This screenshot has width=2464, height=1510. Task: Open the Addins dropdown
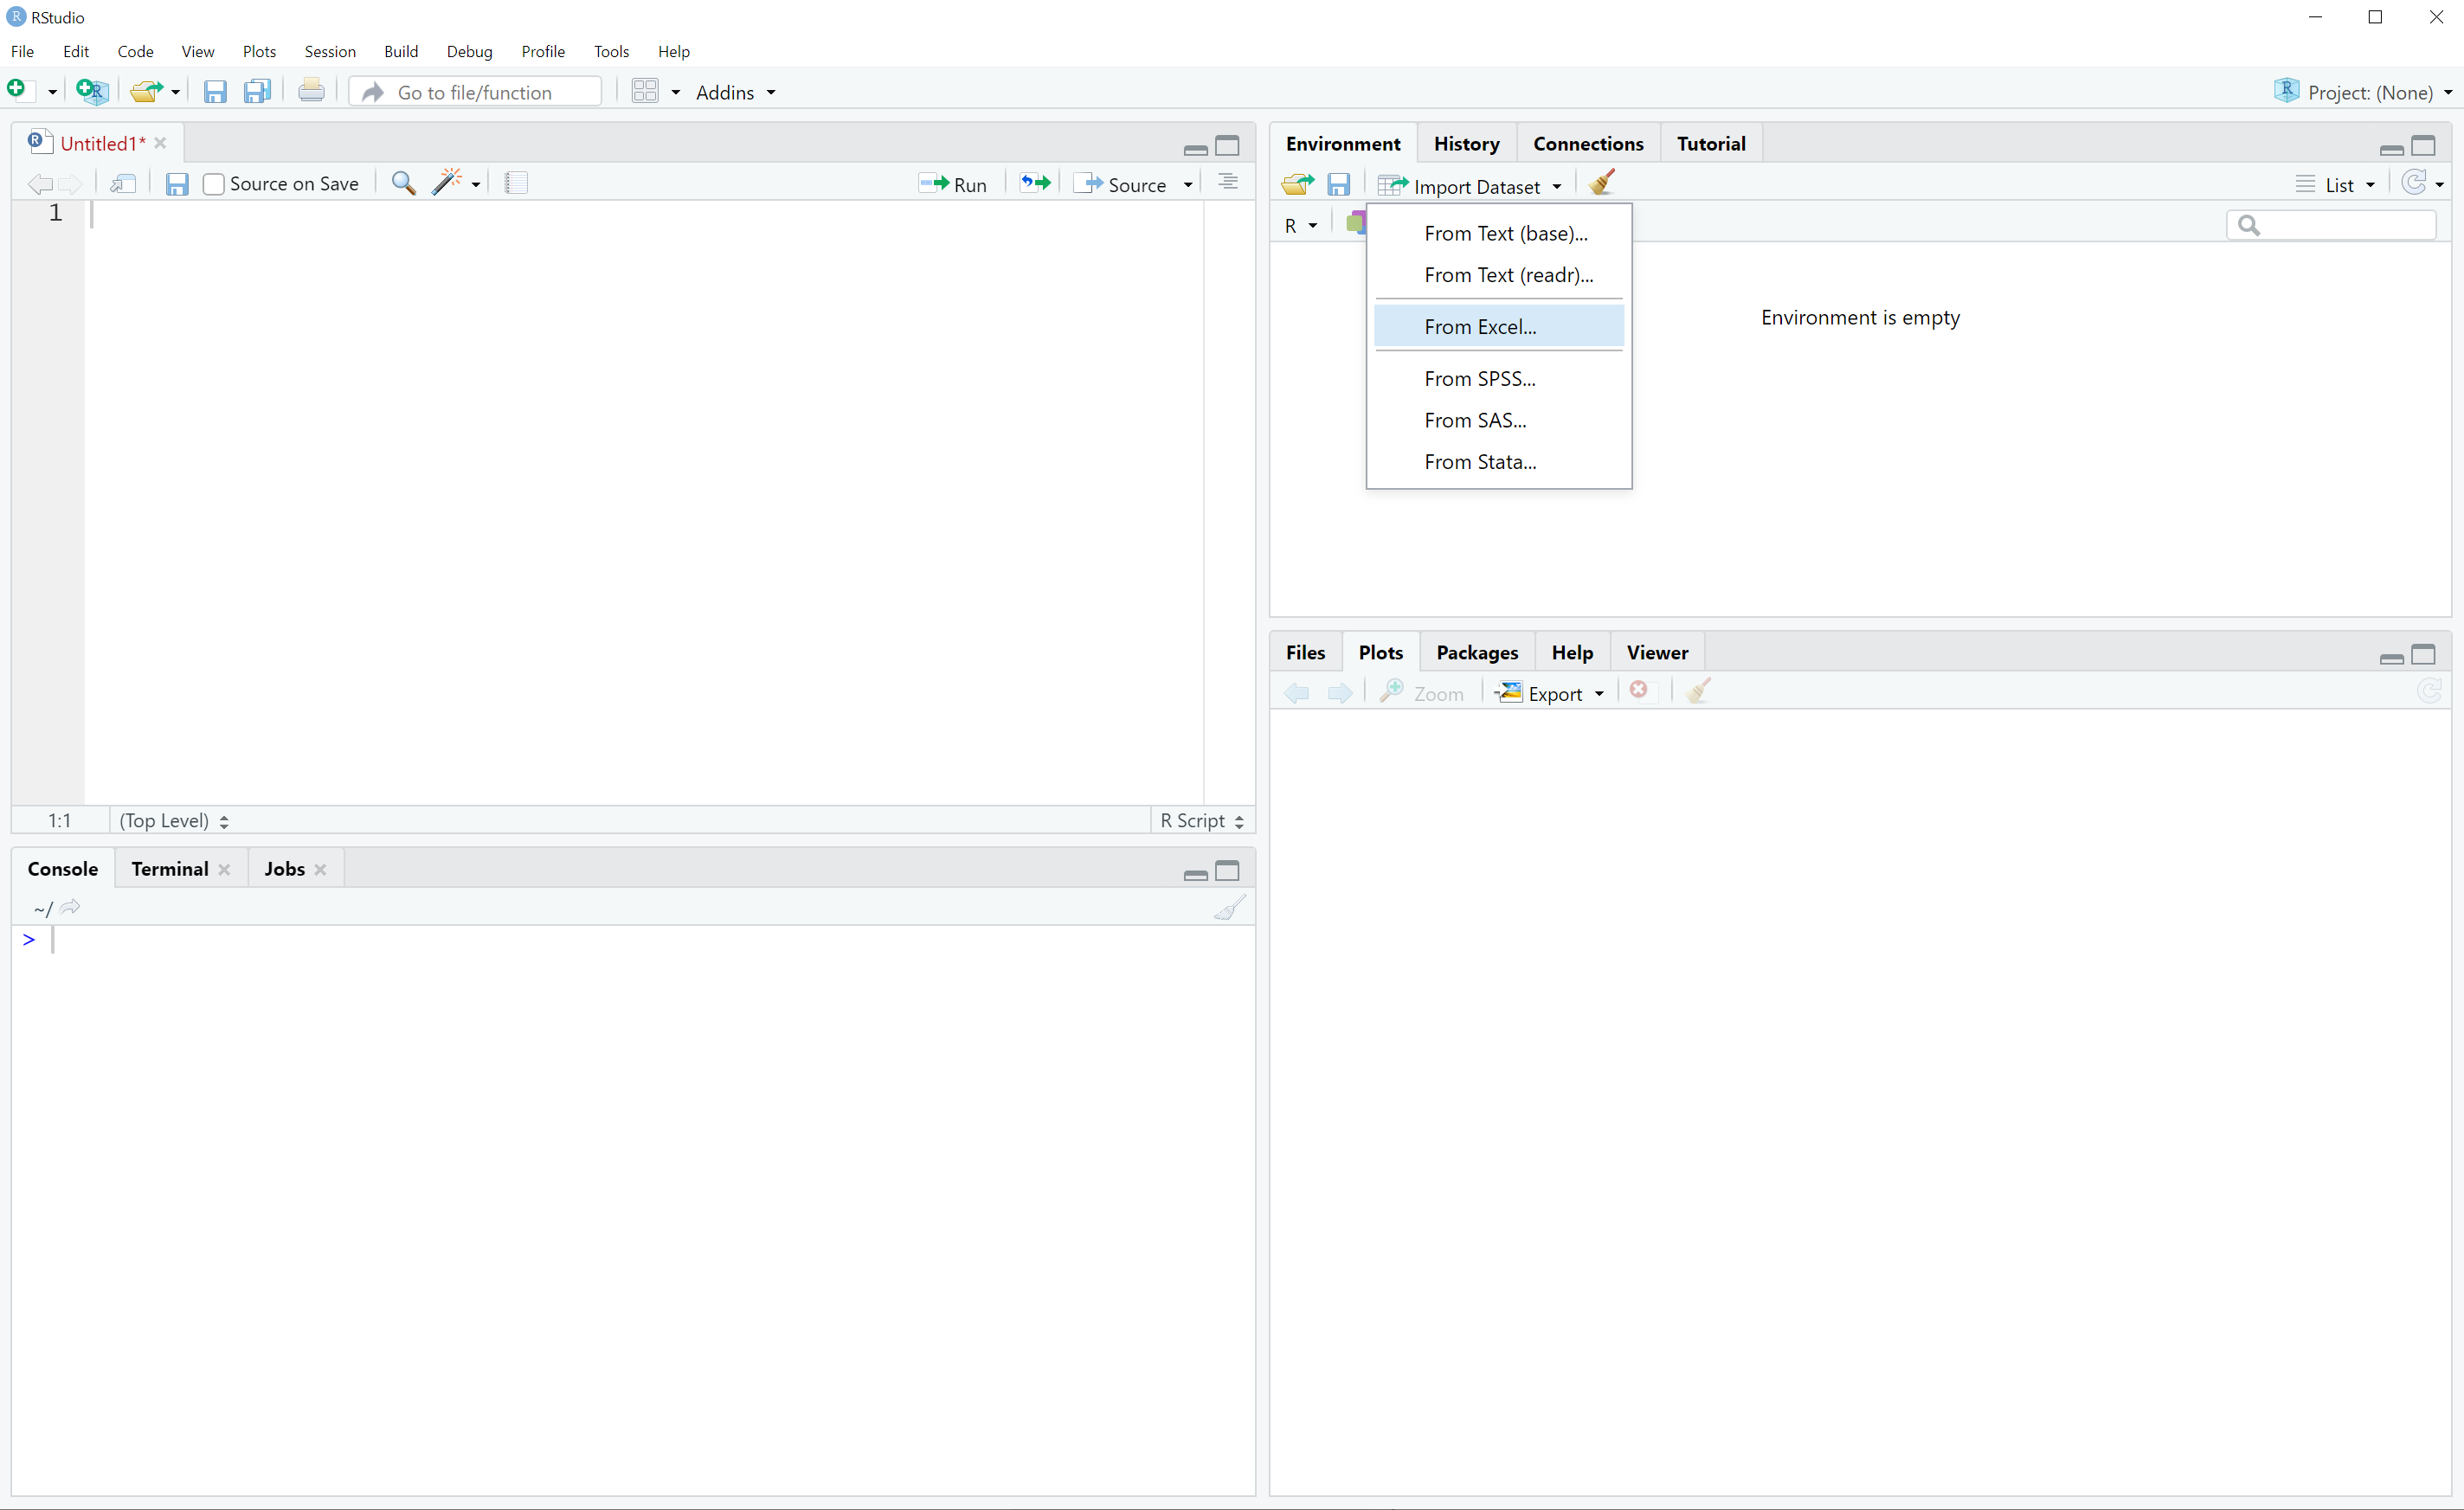coord(735,92)
